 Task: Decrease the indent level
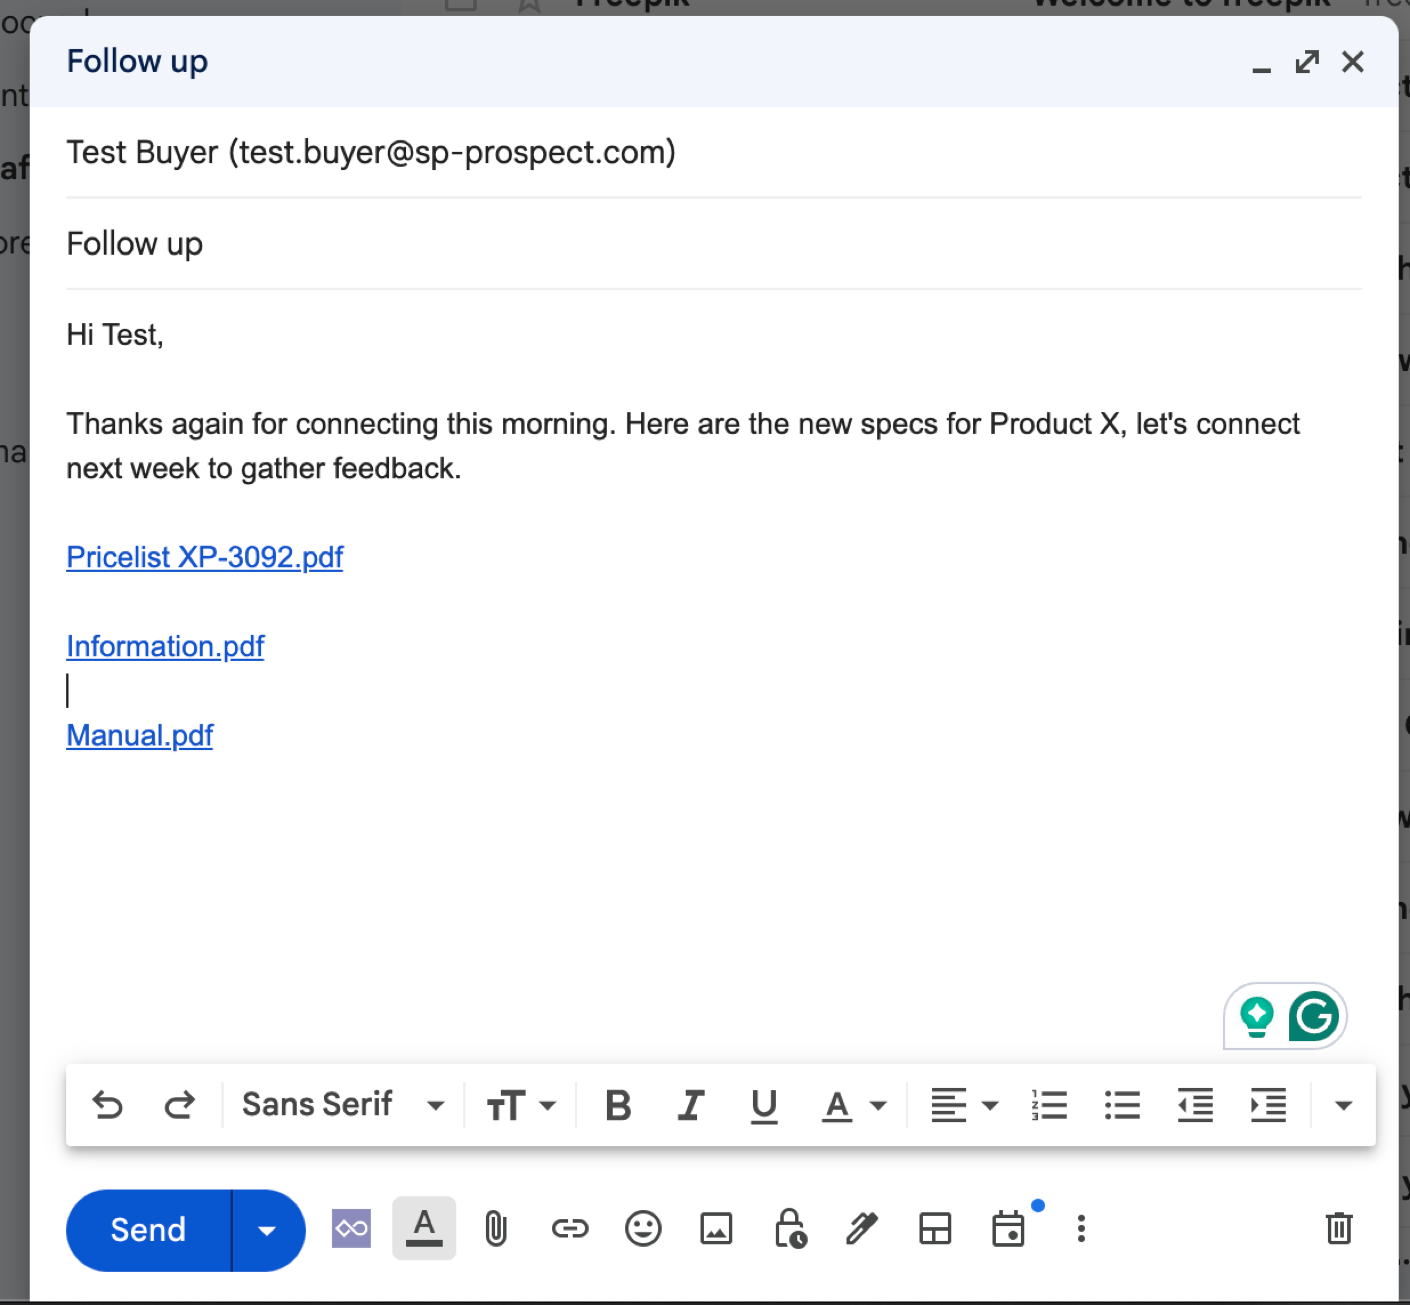tap(1195, 1105)
